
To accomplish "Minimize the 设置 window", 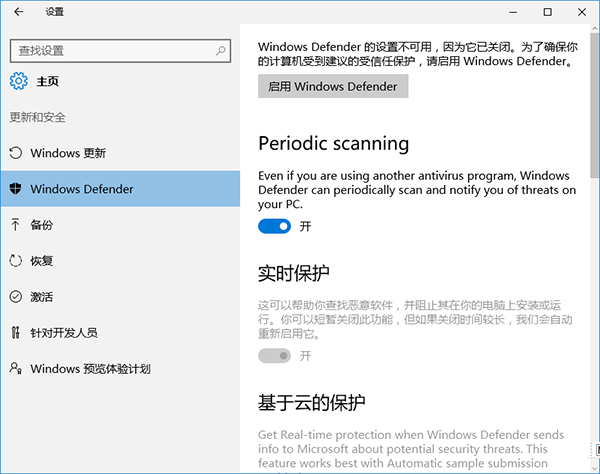I will tap(513, 12).
